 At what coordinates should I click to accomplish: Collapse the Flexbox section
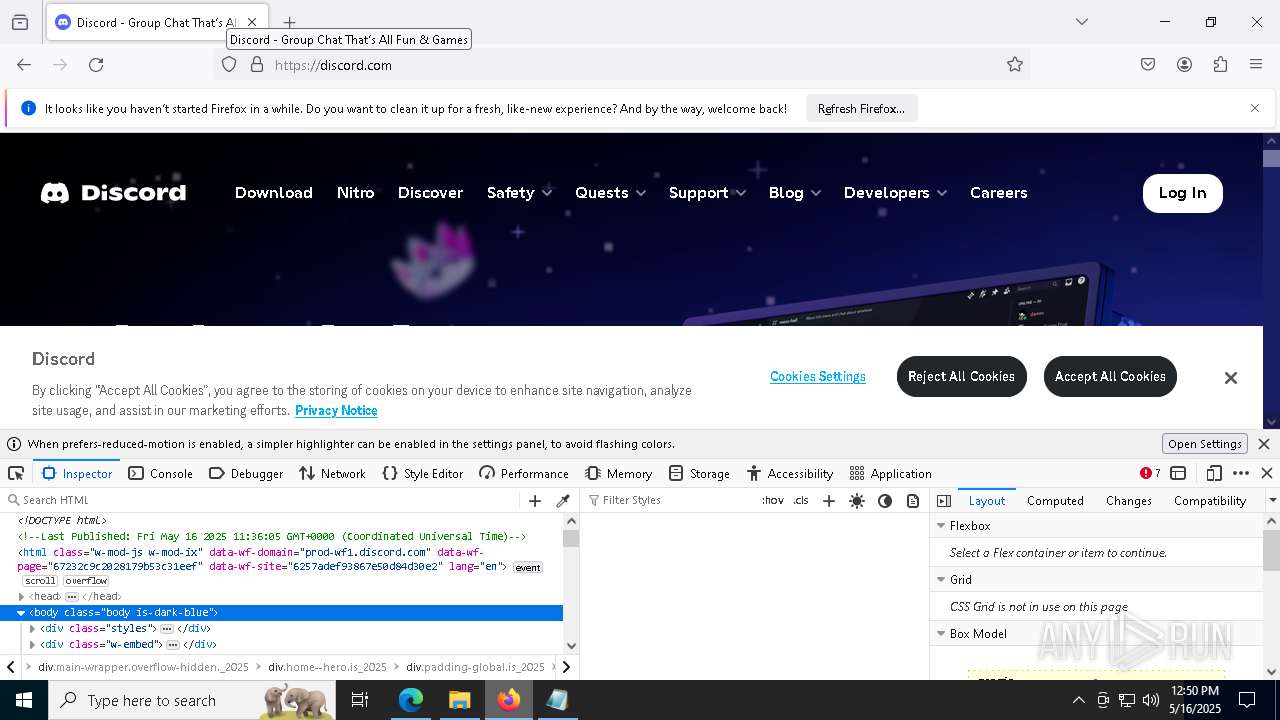pos(941,526)
